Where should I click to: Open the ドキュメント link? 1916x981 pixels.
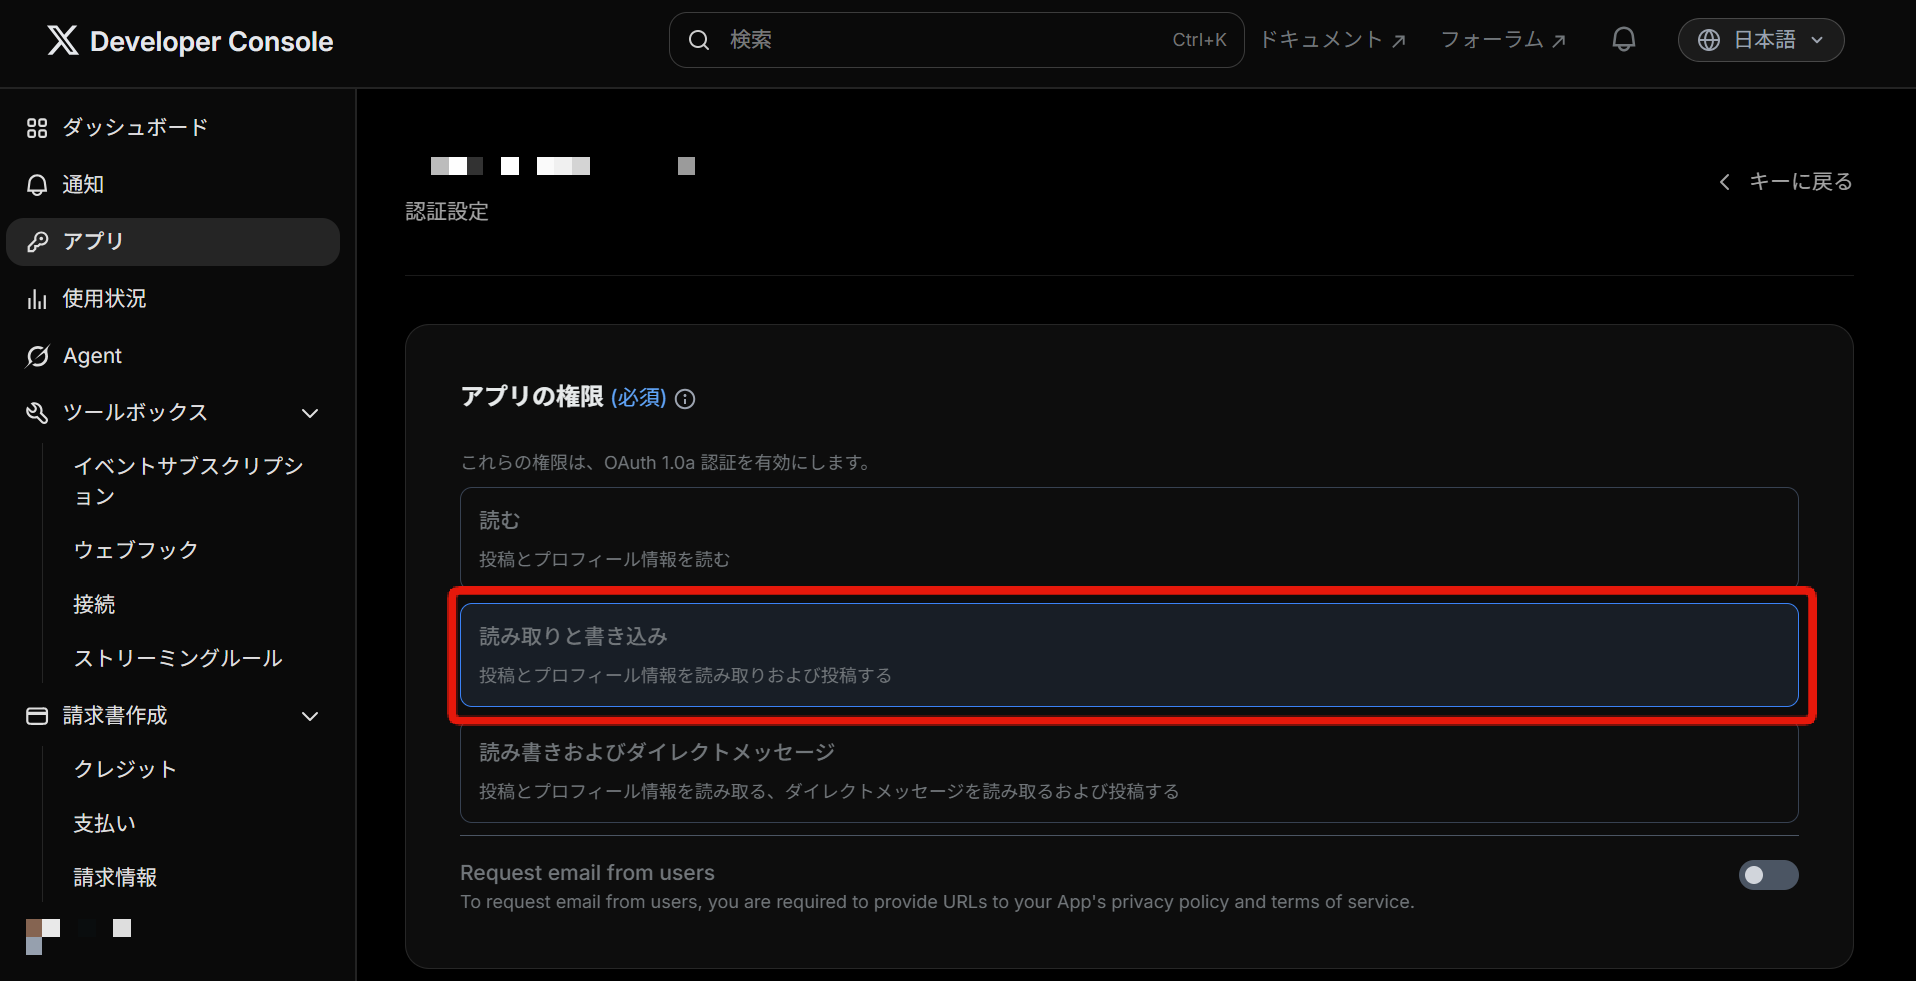1333,40
